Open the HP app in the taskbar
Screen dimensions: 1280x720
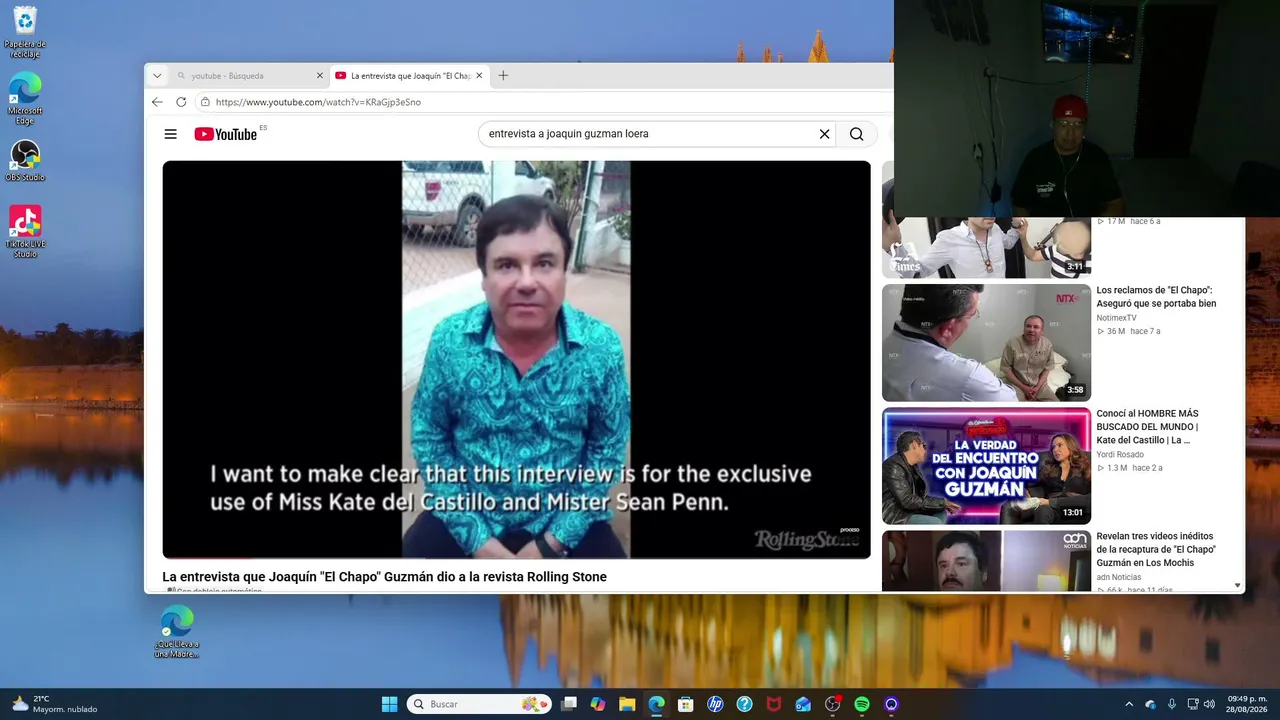pos(715,704)
